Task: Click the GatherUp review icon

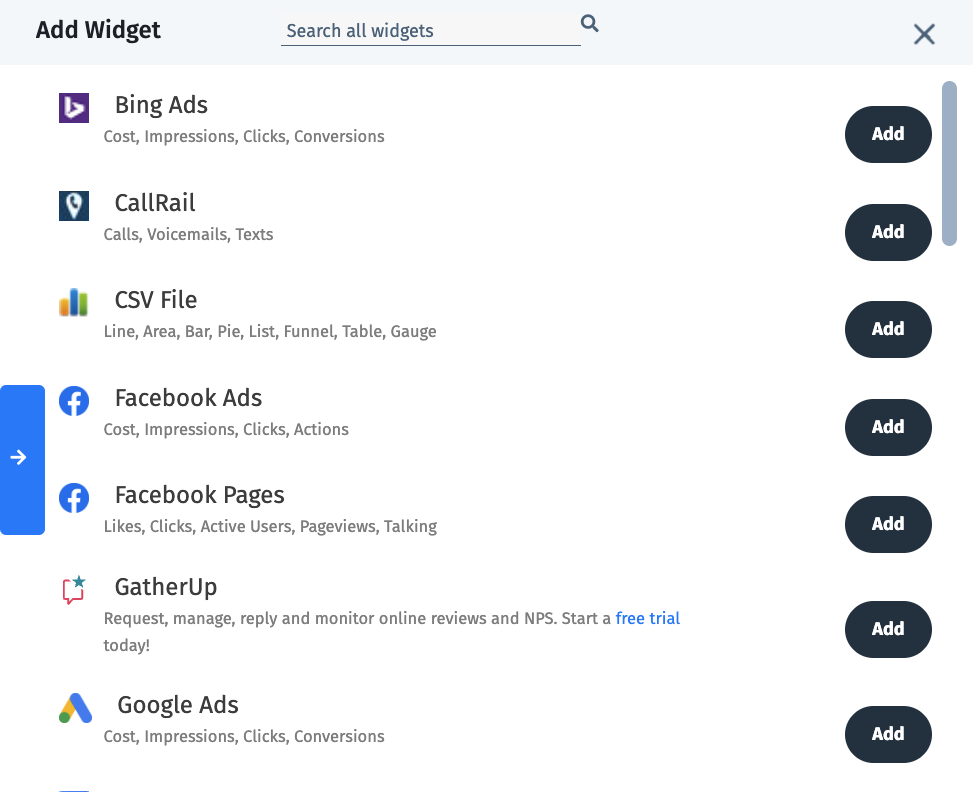Action: pyautogui.click(x=73, y=590)
